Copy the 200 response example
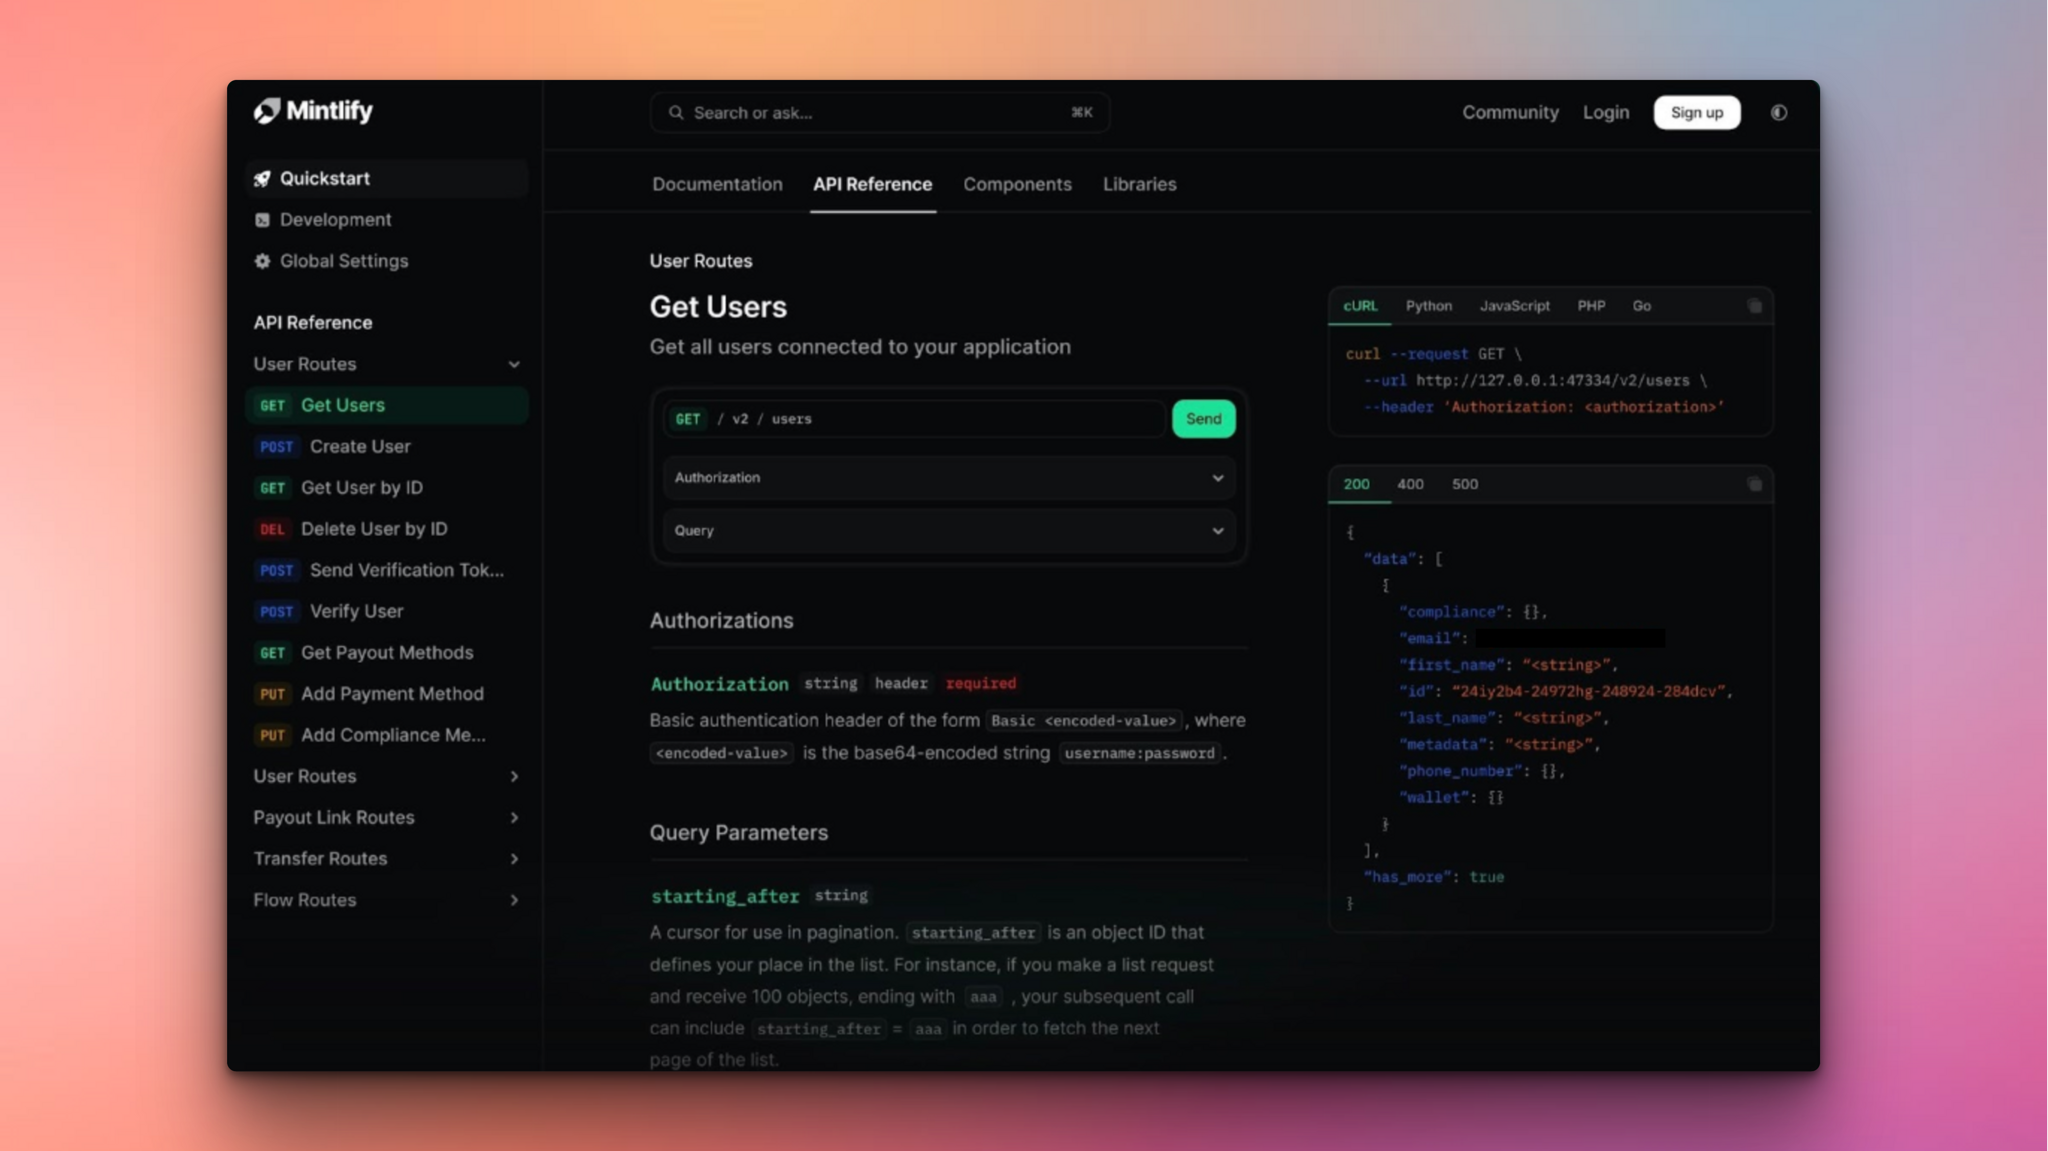2048x1151 pixels. pos(1754,483)
